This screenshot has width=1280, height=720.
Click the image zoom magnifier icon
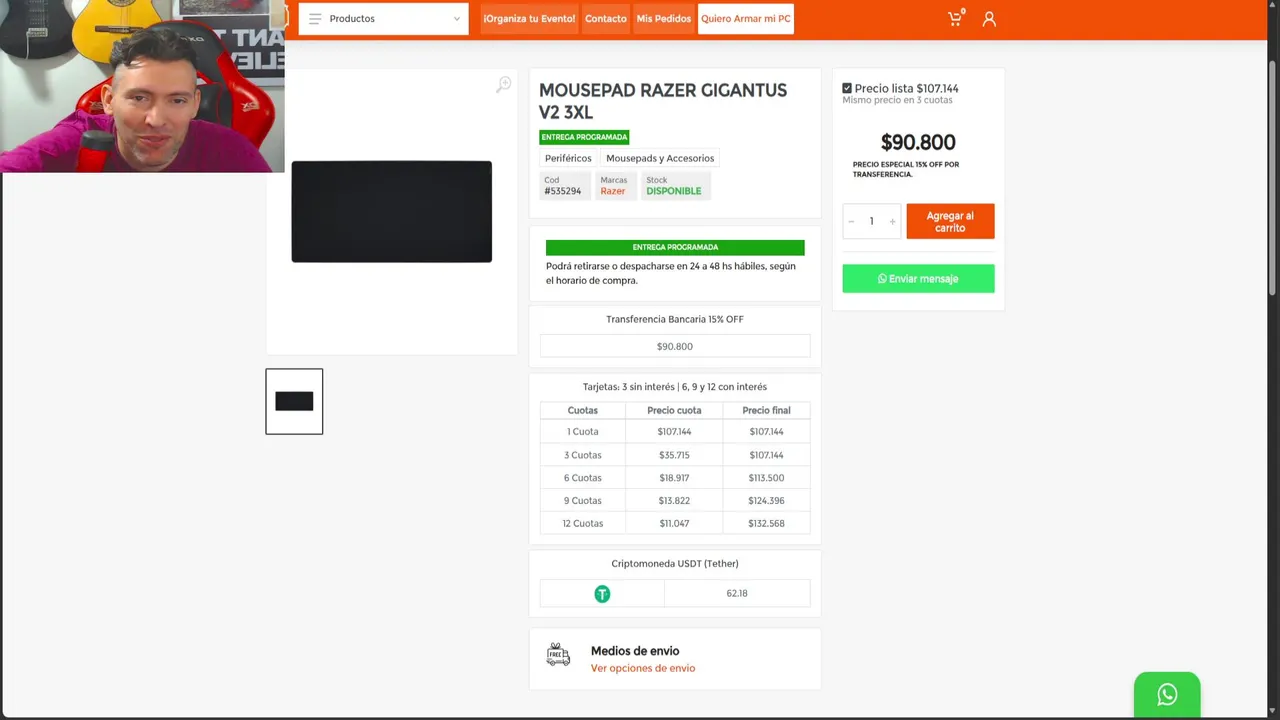(x=503, y=85)
